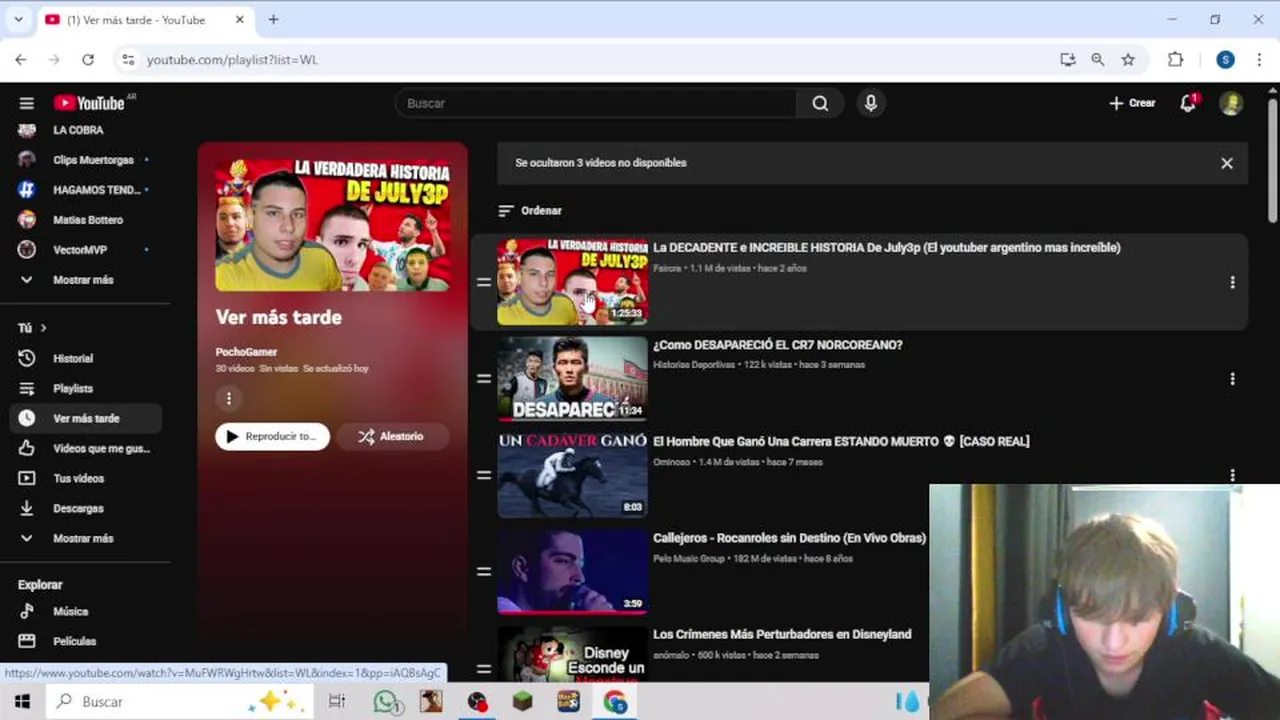Viewport: 1280px width, 720px height.
Task: Open the YouTube hamburger guide menu
Action: (27, 103)
